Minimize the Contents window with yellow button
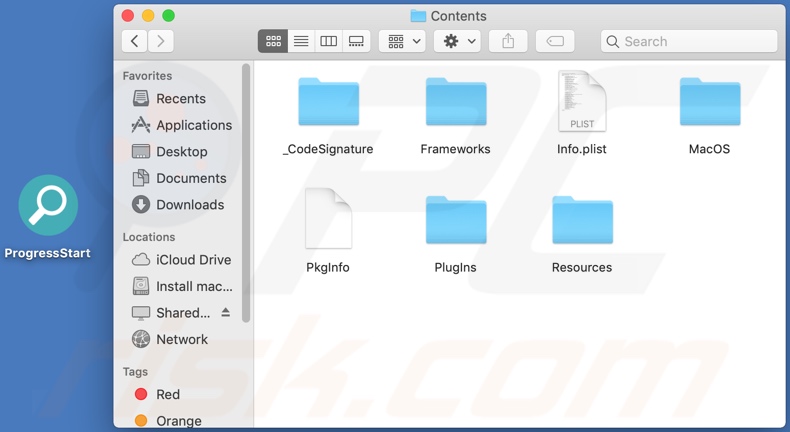Screen dimensions: 790x432 [x=148, y=16]
